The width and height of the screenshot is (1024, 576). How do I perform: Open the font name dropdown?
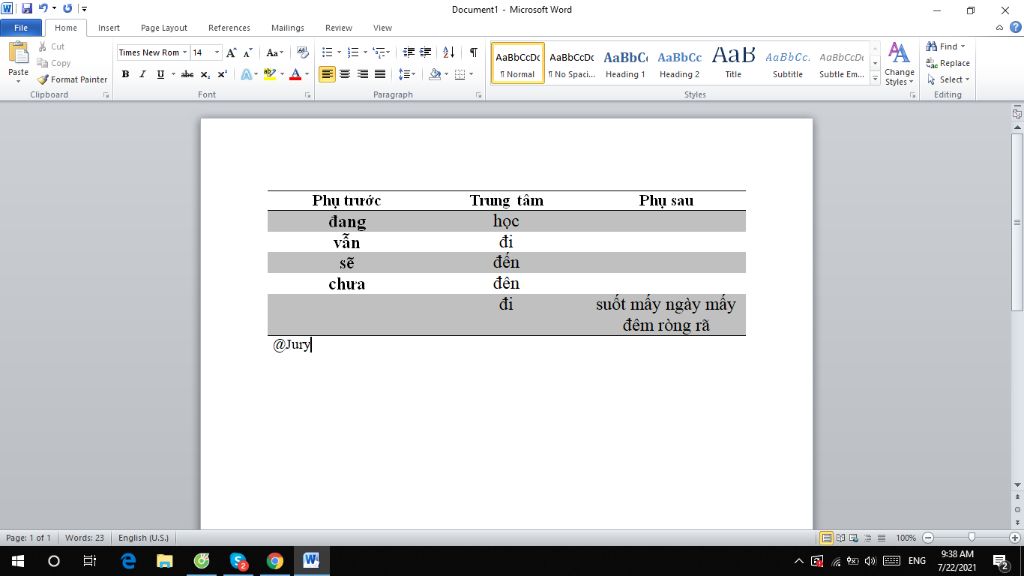[185, 53]
